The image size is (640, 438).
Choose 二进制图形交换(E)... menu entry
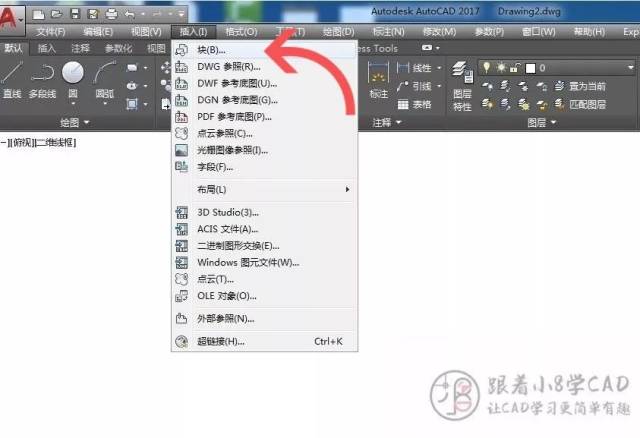point(264,246)
